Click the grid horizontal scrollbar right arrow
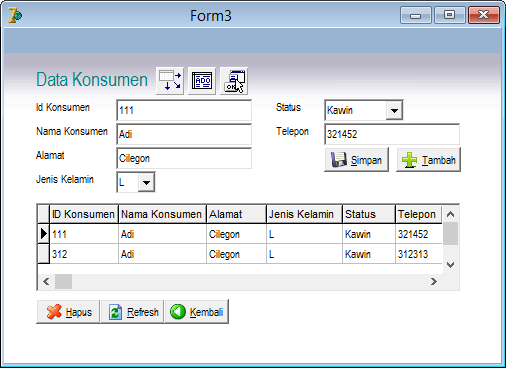The image size is (506, 368). 434,282
